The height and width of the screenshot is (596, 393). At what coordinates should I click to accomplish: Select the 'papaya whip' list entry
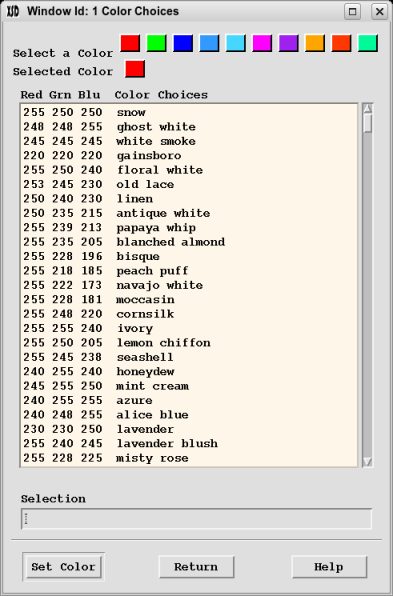pos(189,228)
